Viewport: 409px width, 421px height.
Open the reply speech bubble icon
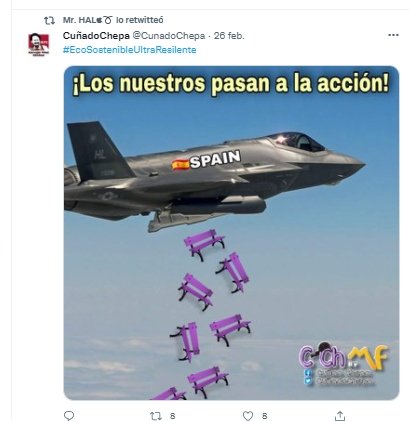(69, 416)
